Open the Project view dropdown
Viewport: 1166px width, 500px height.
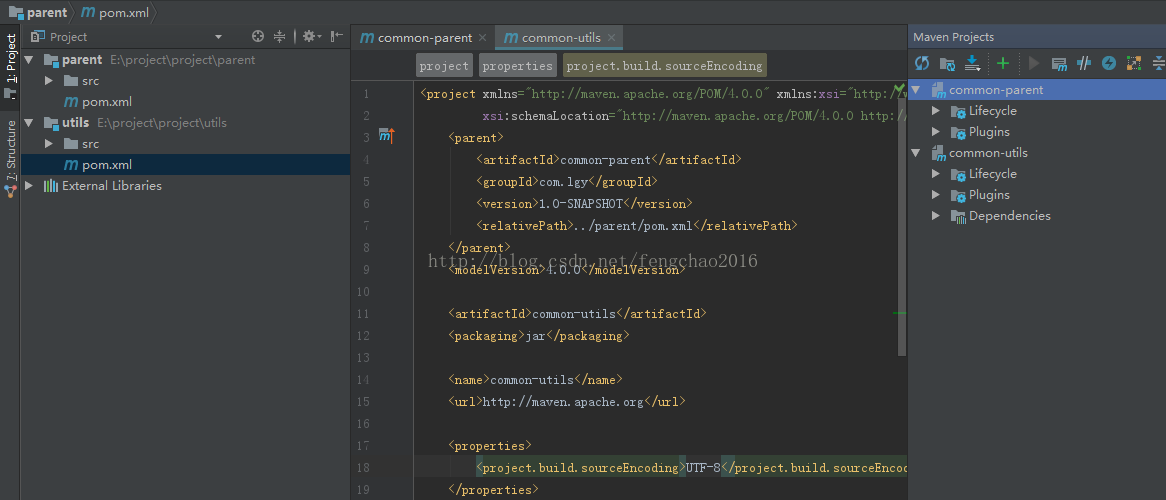pos(218,37)
